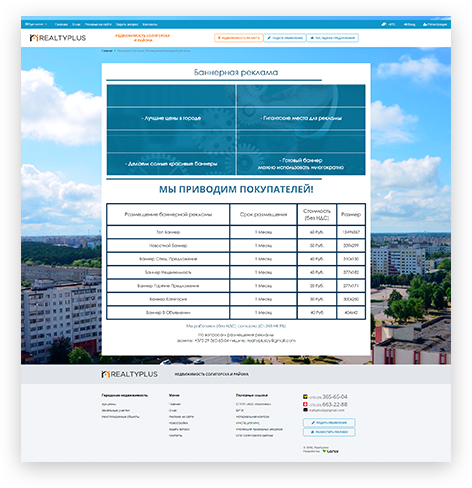Click the contact phone and email line

coord(236,341)
